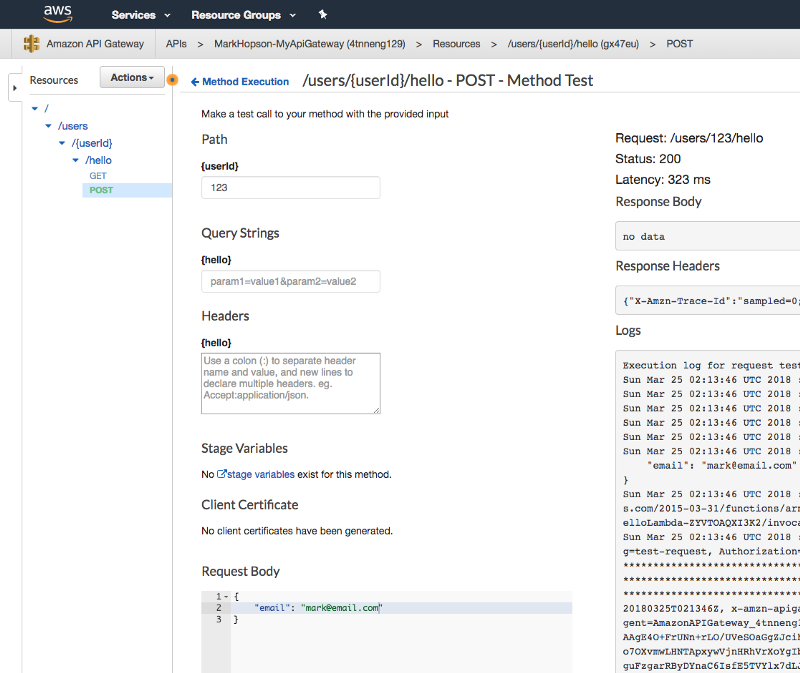Collapse the /{userId} tree node
The image size is (800, 673).
point(62,143)
